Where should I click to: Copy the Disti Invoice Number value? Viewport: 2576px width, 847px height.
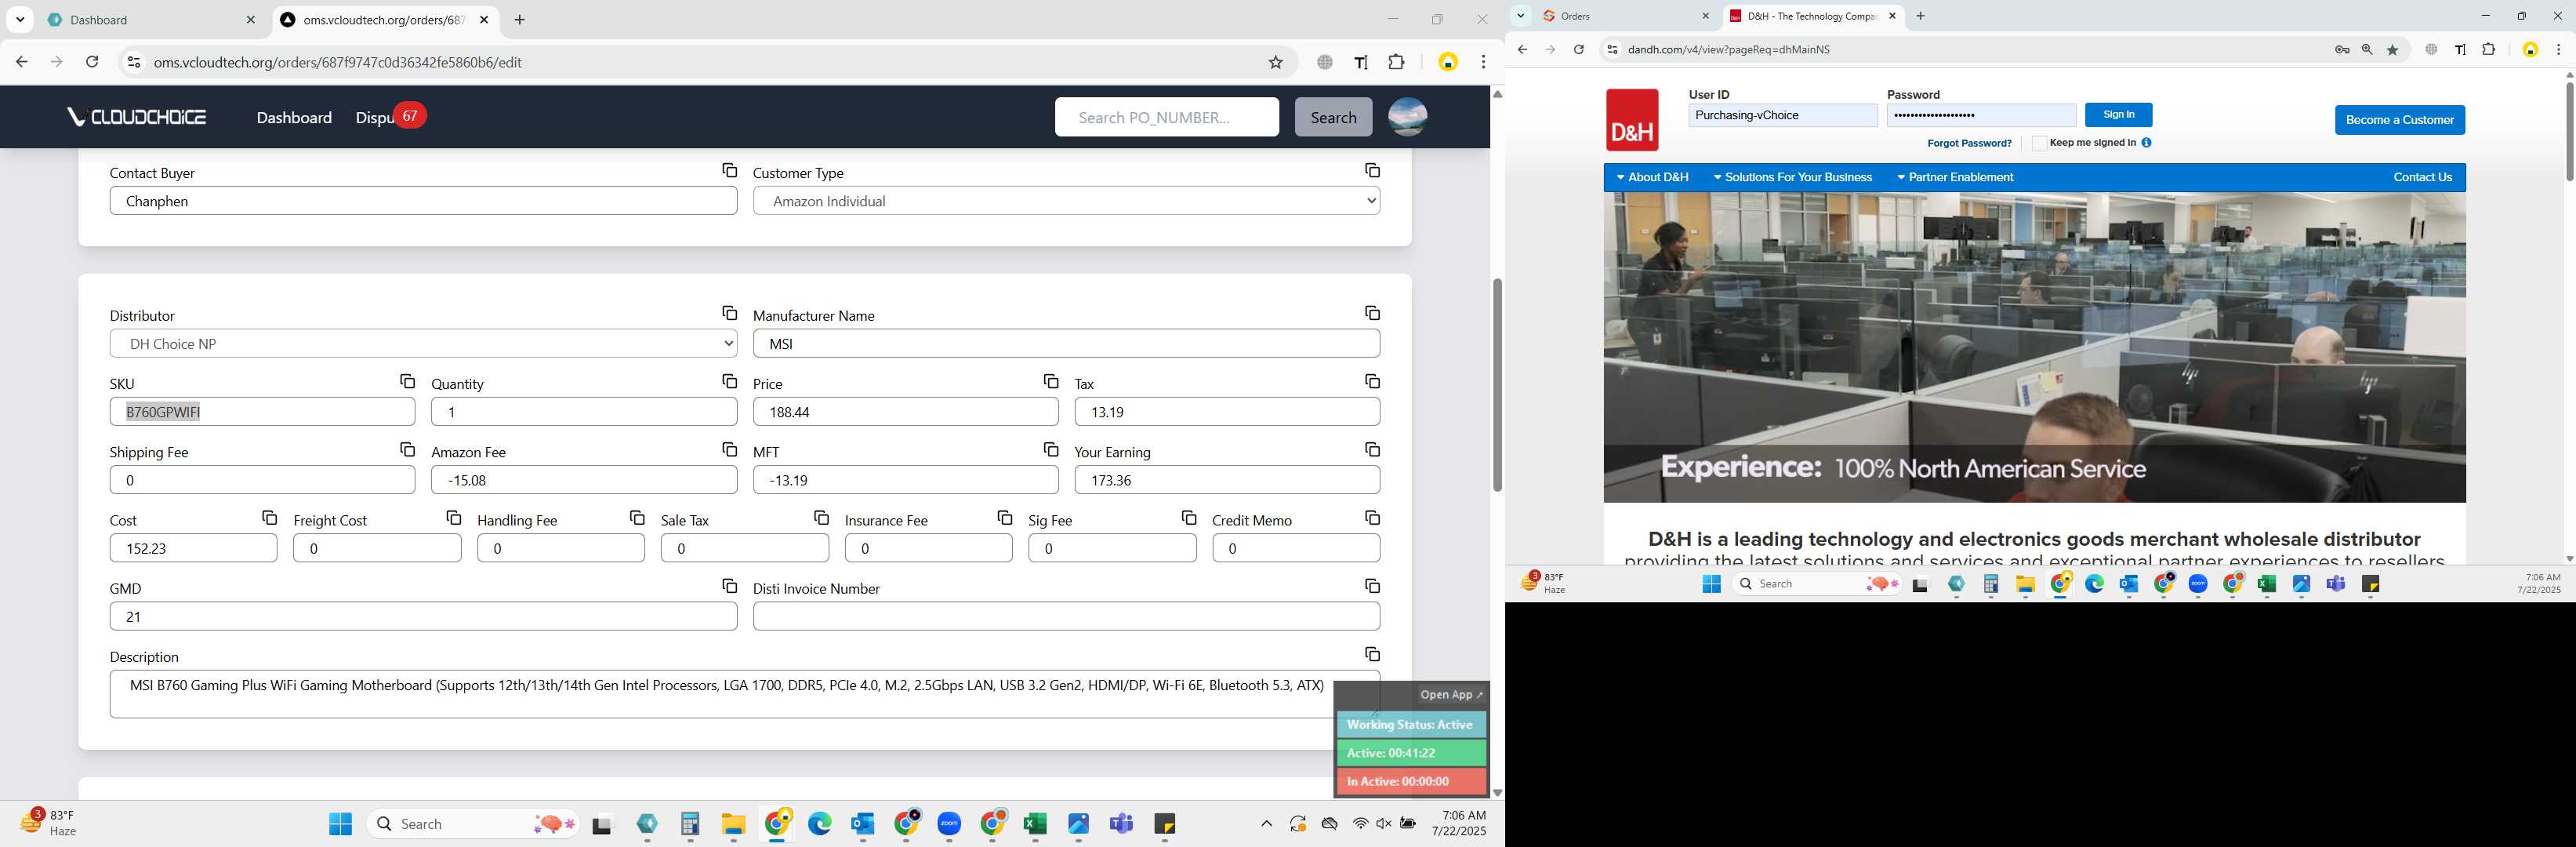click(x=1372, y=586)
